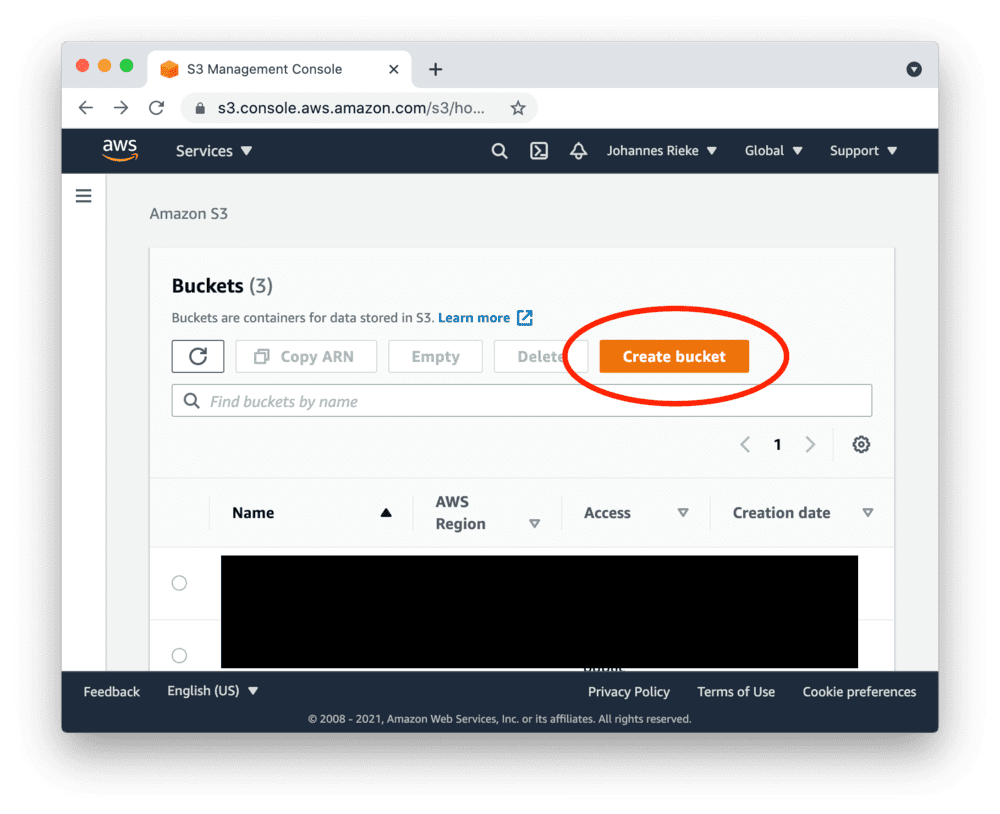This screenshot has height=814, width=1000.
Task: Open the AWS search magnifier icon
Action: pyautogui.click(x=499, y=150)
